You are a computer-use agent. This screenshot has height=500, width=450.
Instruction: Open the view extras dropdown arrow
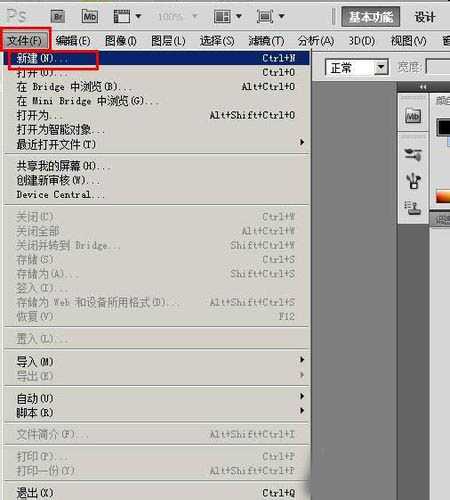pos(138,16)
